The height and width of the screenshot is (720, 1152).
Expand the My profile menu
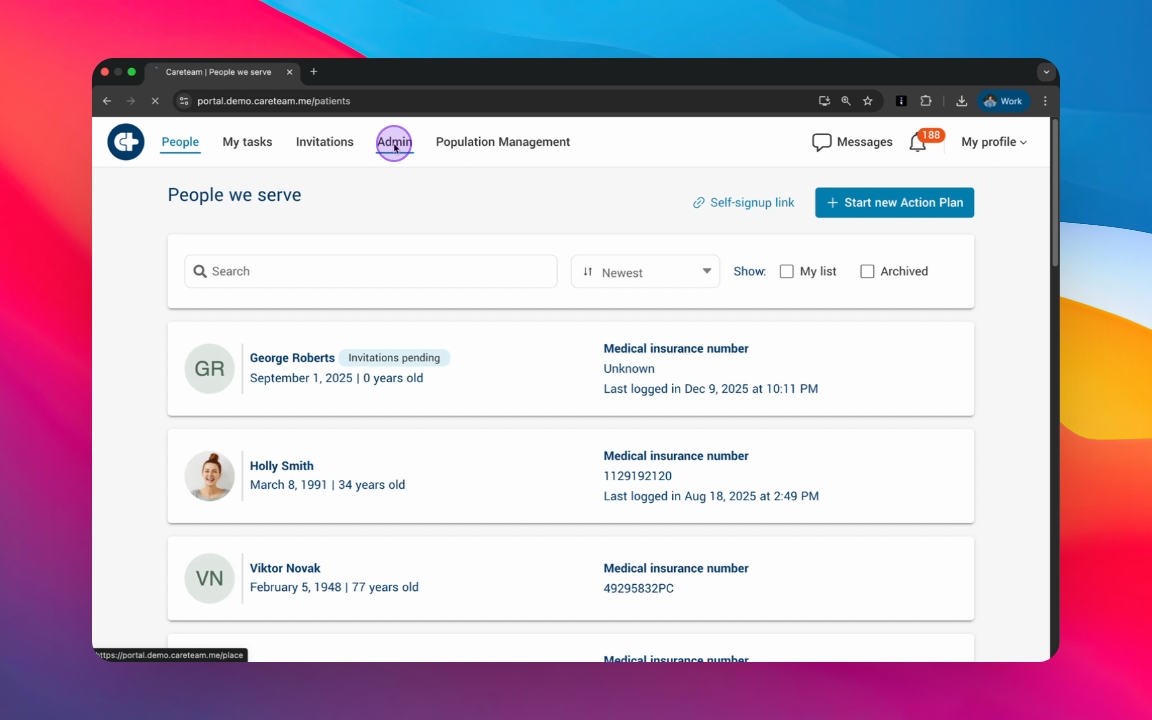pos(994,142)
